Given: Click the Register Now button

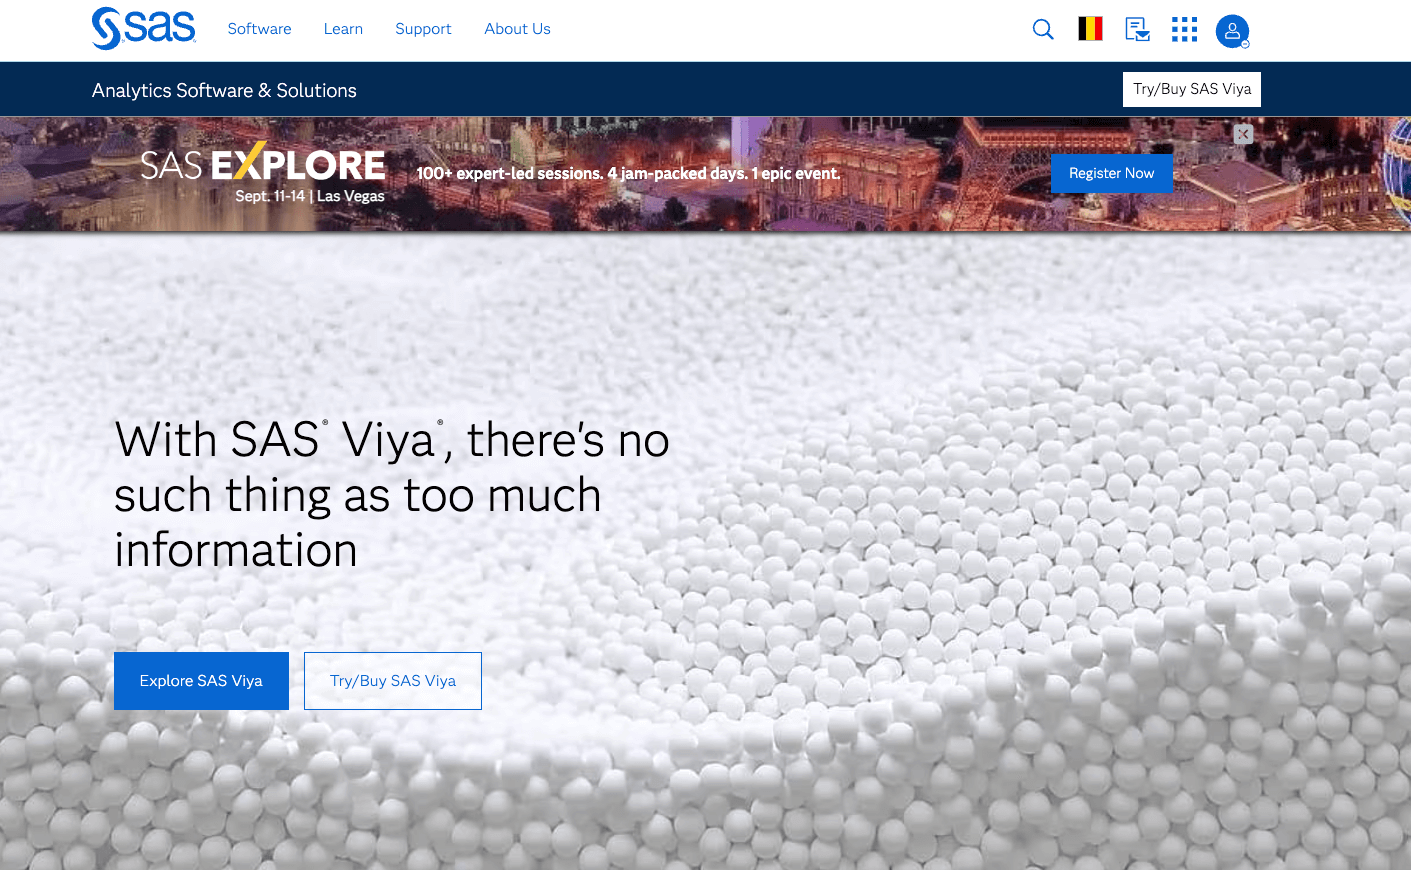Looking at the screenshot, I should pyautogui.click(x=1112, y=173).
